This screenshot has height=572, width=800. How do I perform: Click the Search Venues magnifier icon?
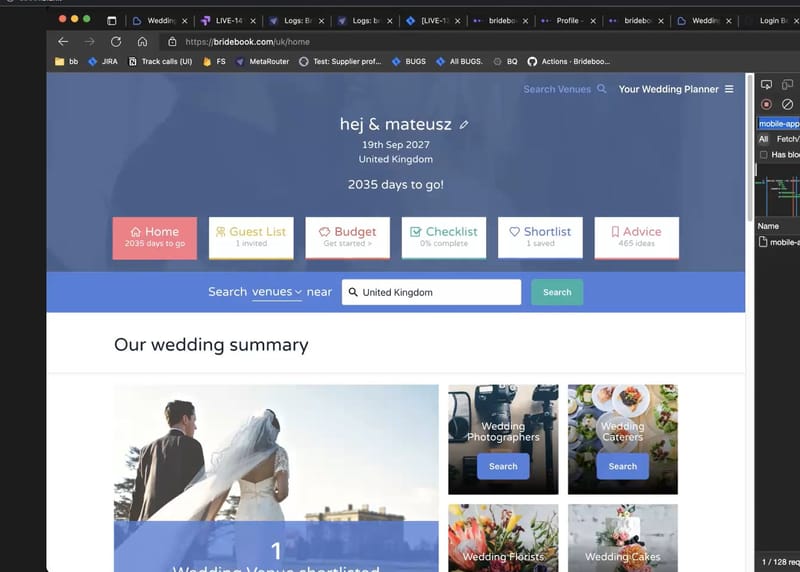click(x=602, y=89)
